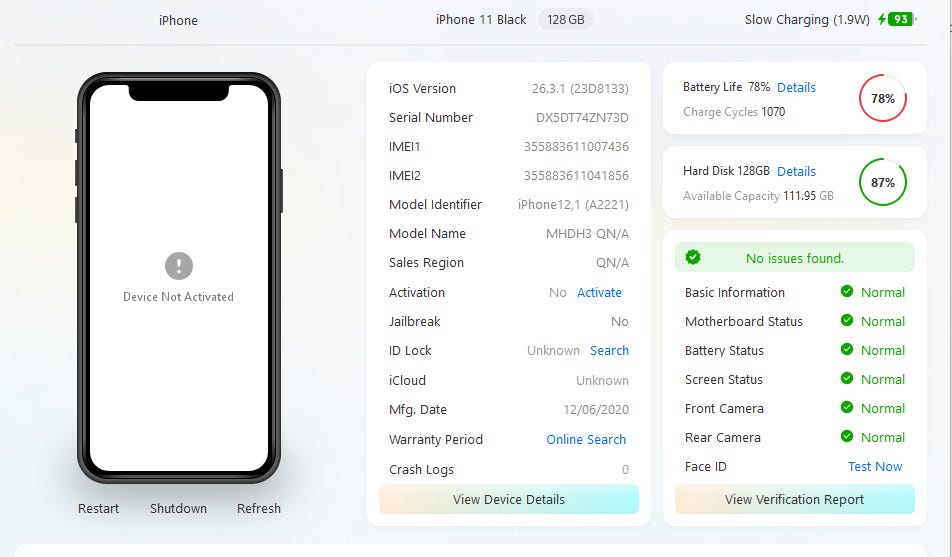Click the 87% hard disk capacity ring

[x=883, y=182]
